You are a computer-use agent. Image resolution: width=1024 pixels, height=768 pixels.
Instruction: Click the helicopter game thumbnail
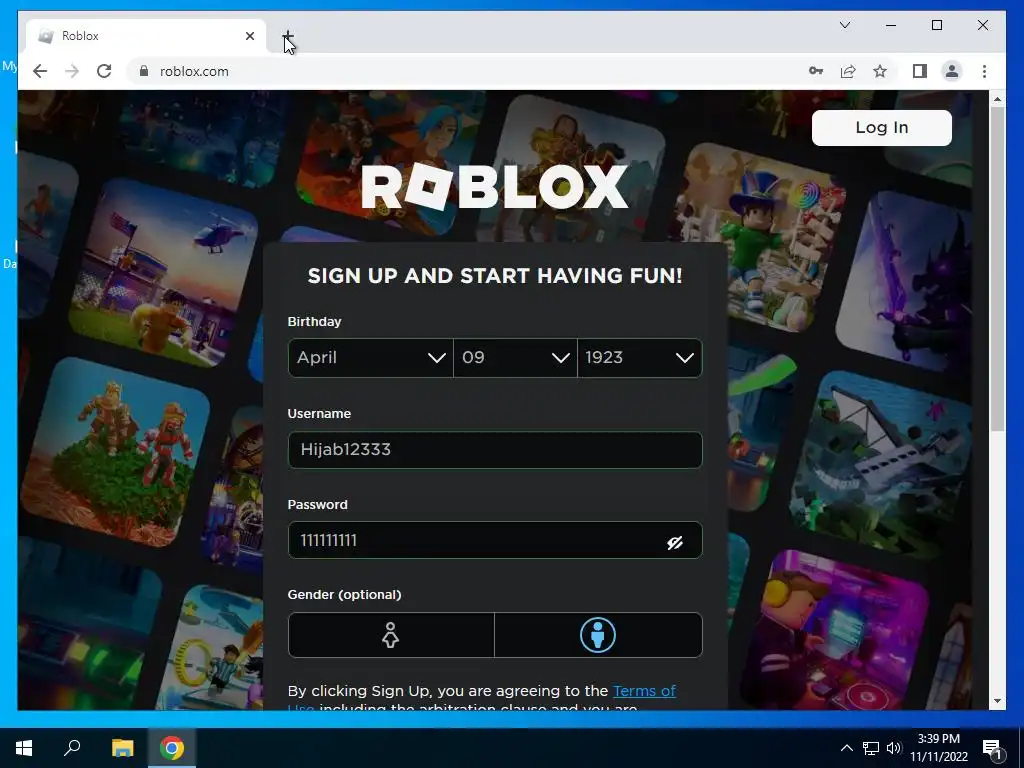(163, 272)
